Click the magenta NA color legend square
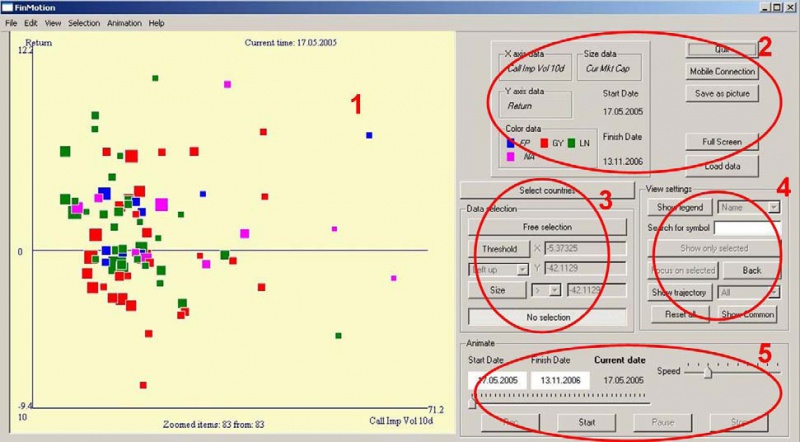Viewport: 800px width, 442px height. tap(510, 157)
